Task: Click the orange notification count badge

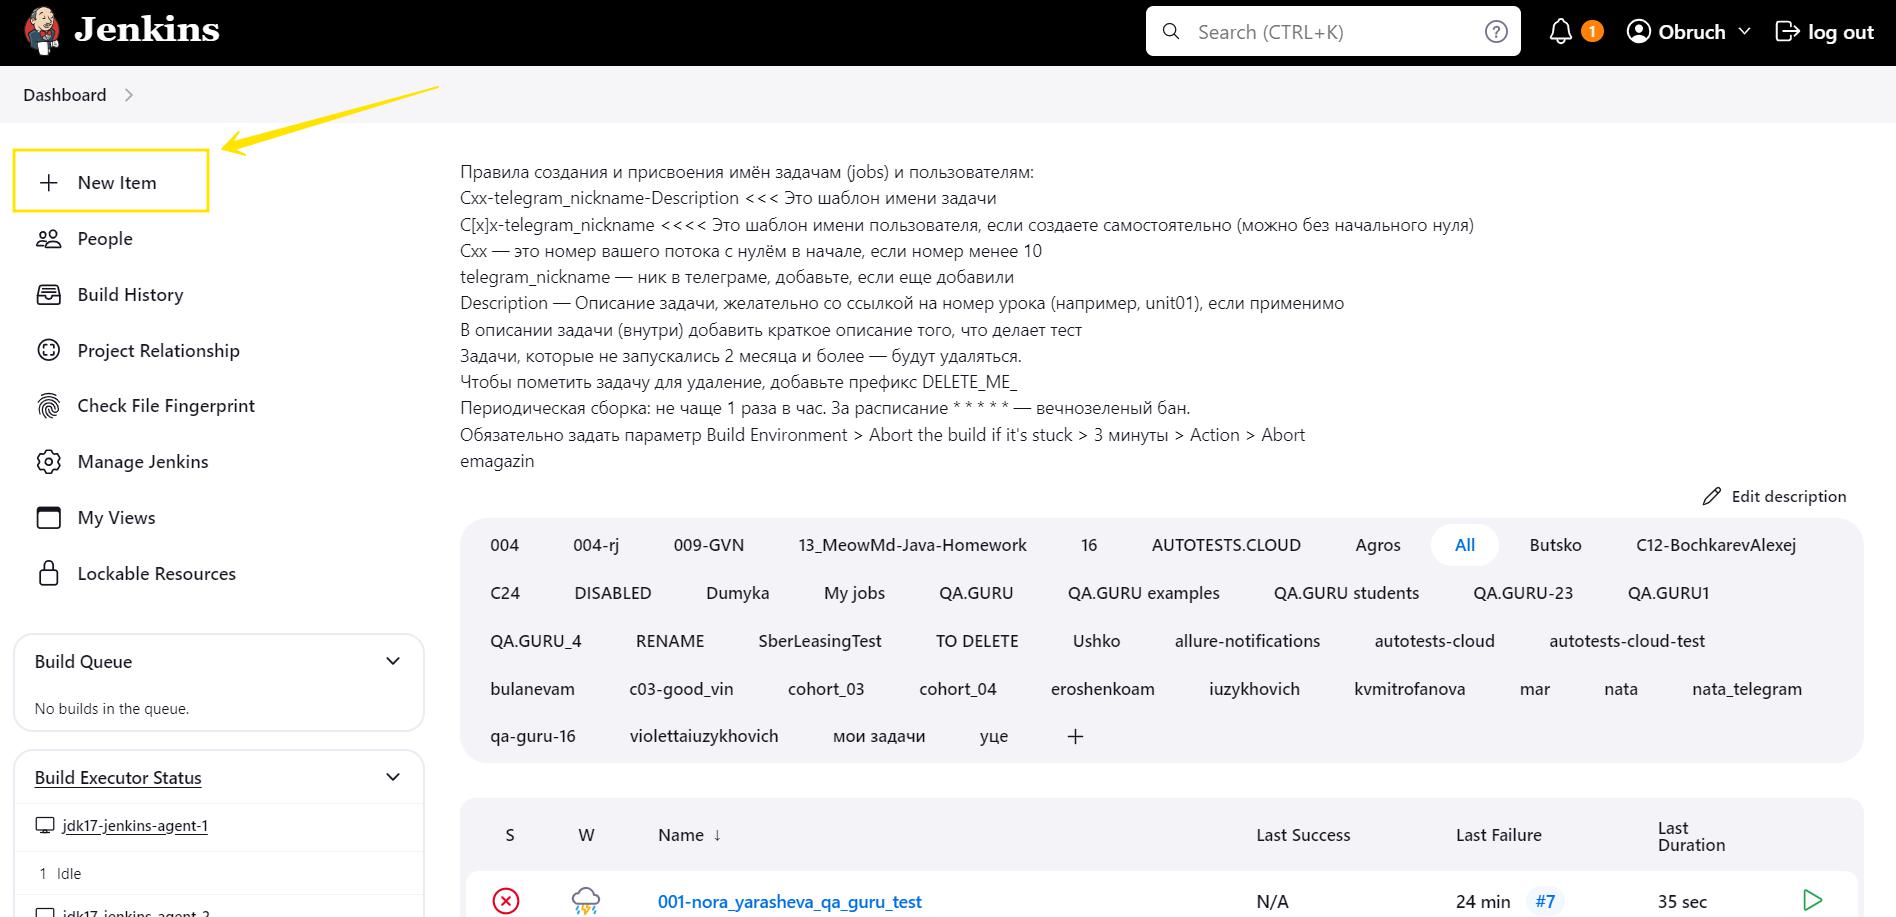Action: point(1592,32)
